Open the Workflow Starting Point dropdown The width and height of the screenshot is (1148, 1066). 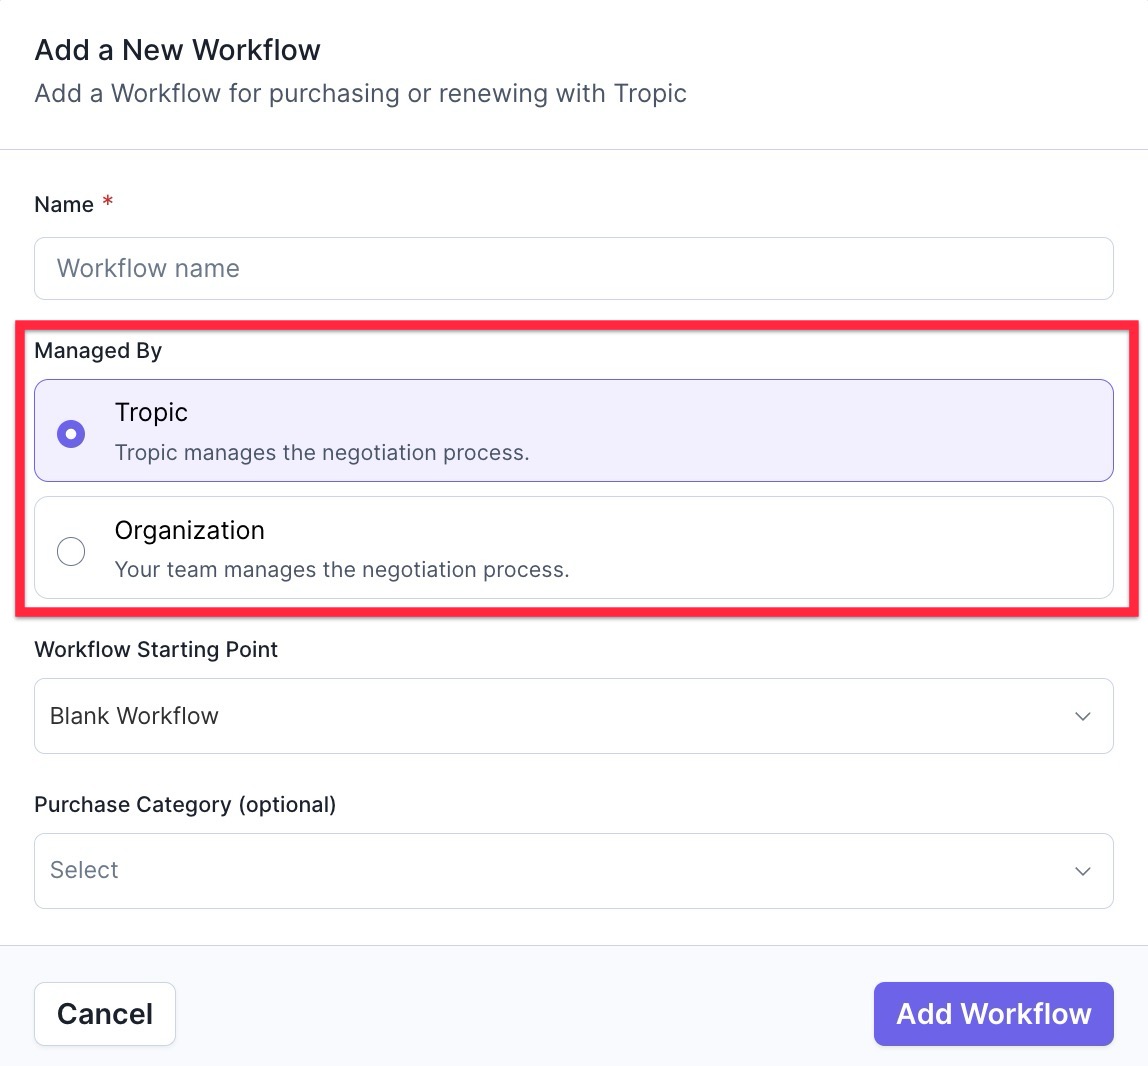click(573, 716)
